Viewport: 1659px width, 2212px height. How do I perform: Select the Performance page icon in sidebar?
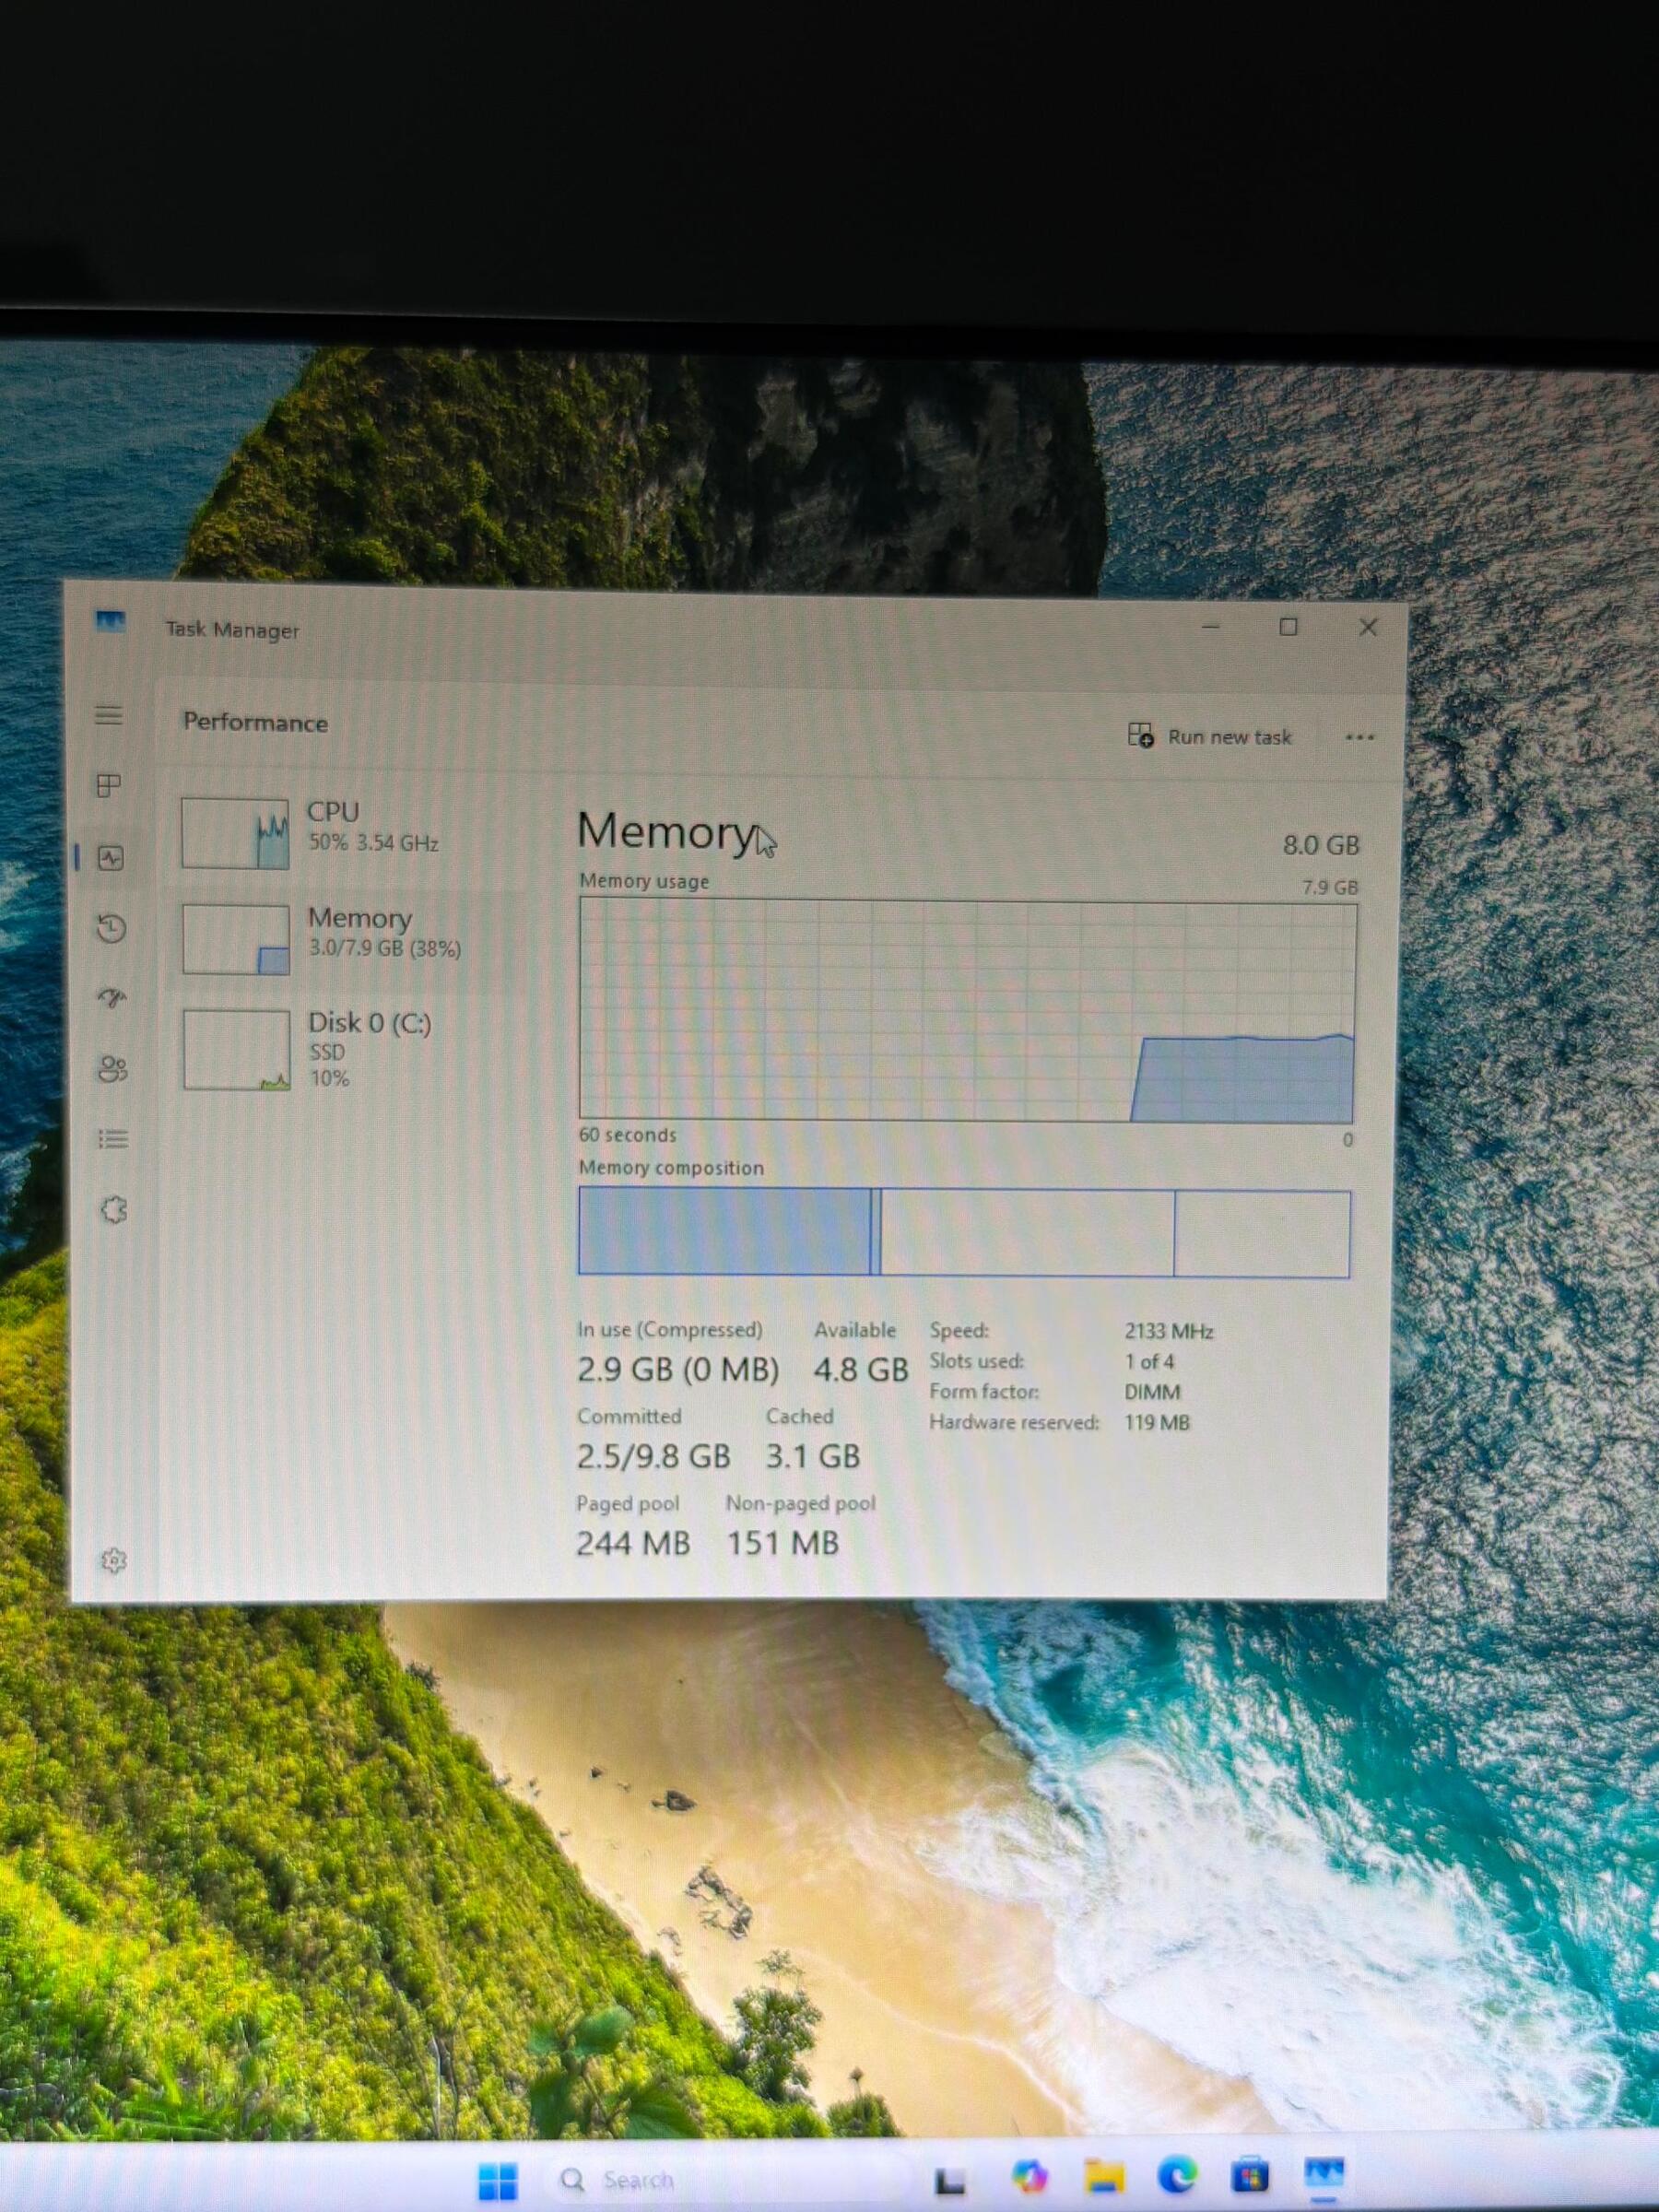pos(110,857)
